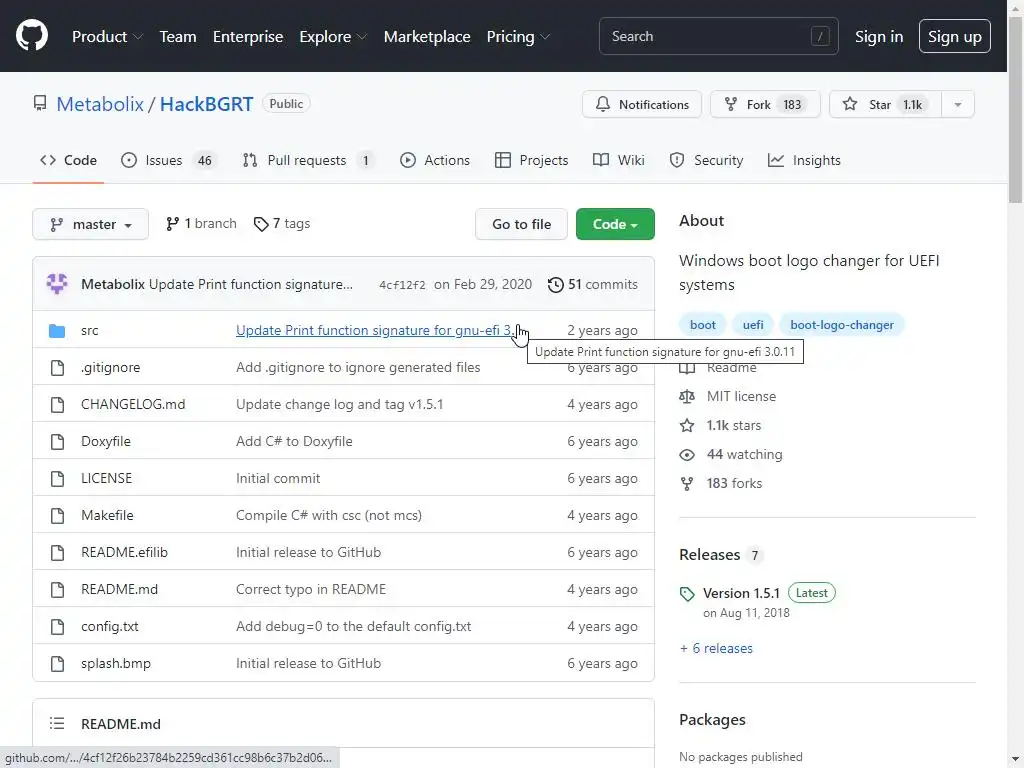Open the CHANGELOG.md file

click(x=133, y=404)
